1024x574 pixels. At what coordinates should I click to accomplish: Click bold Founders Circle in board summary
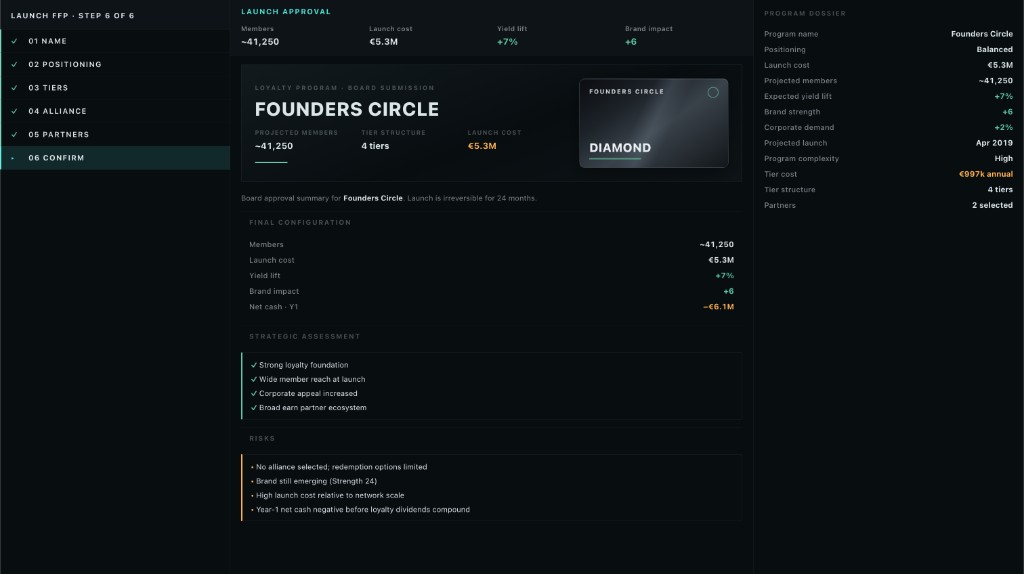[x=373, y=199]
